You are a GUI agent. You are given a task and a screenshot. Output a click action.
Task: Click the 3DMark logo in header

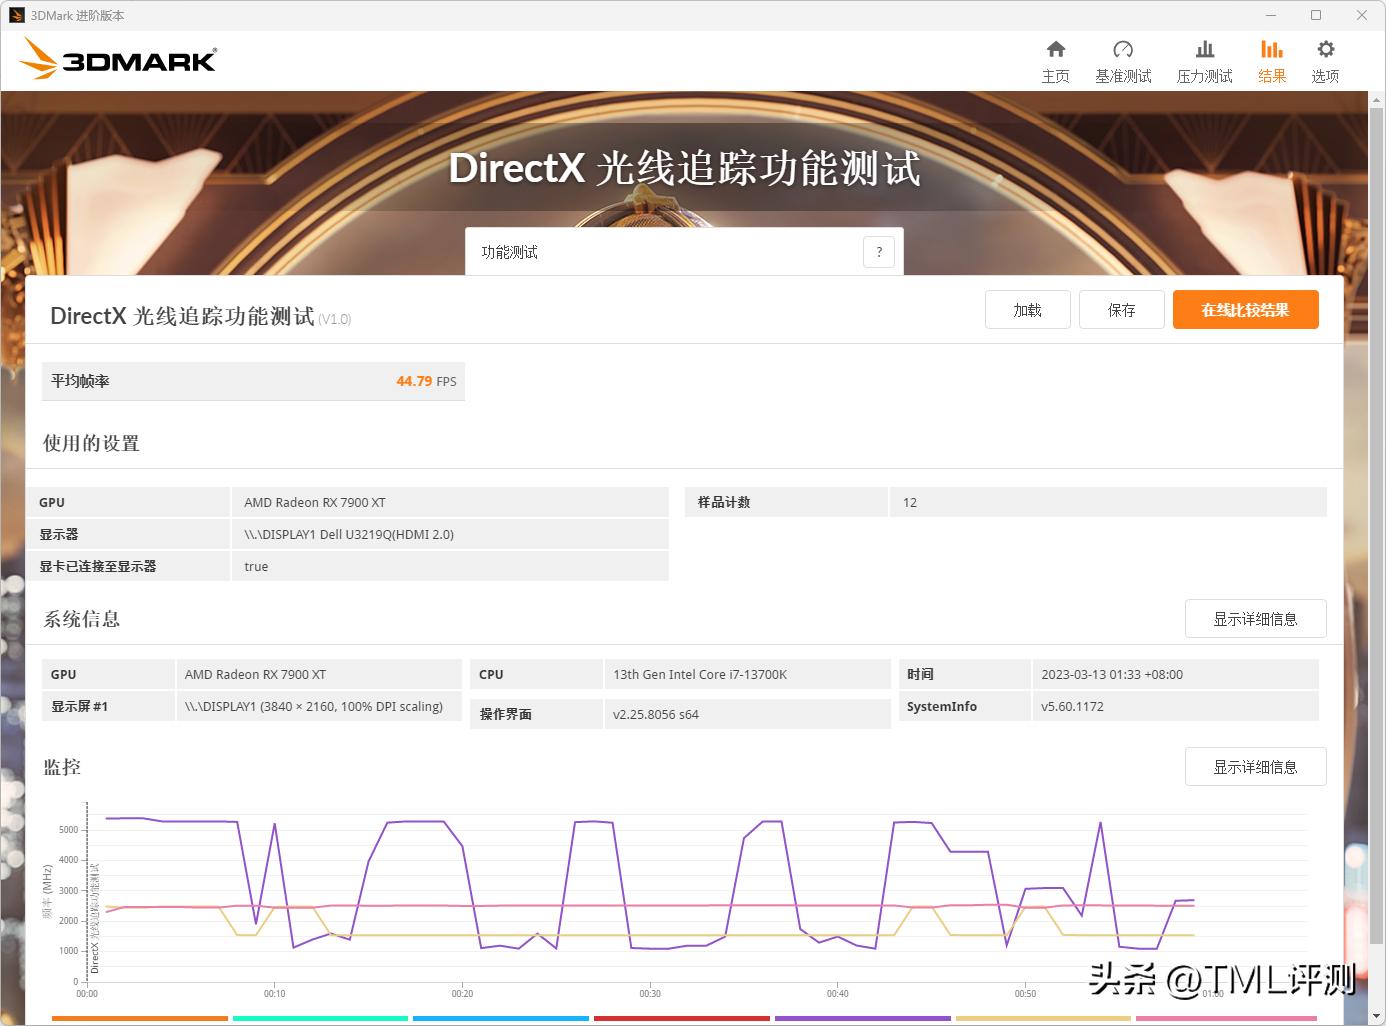[x=118, y=60]
